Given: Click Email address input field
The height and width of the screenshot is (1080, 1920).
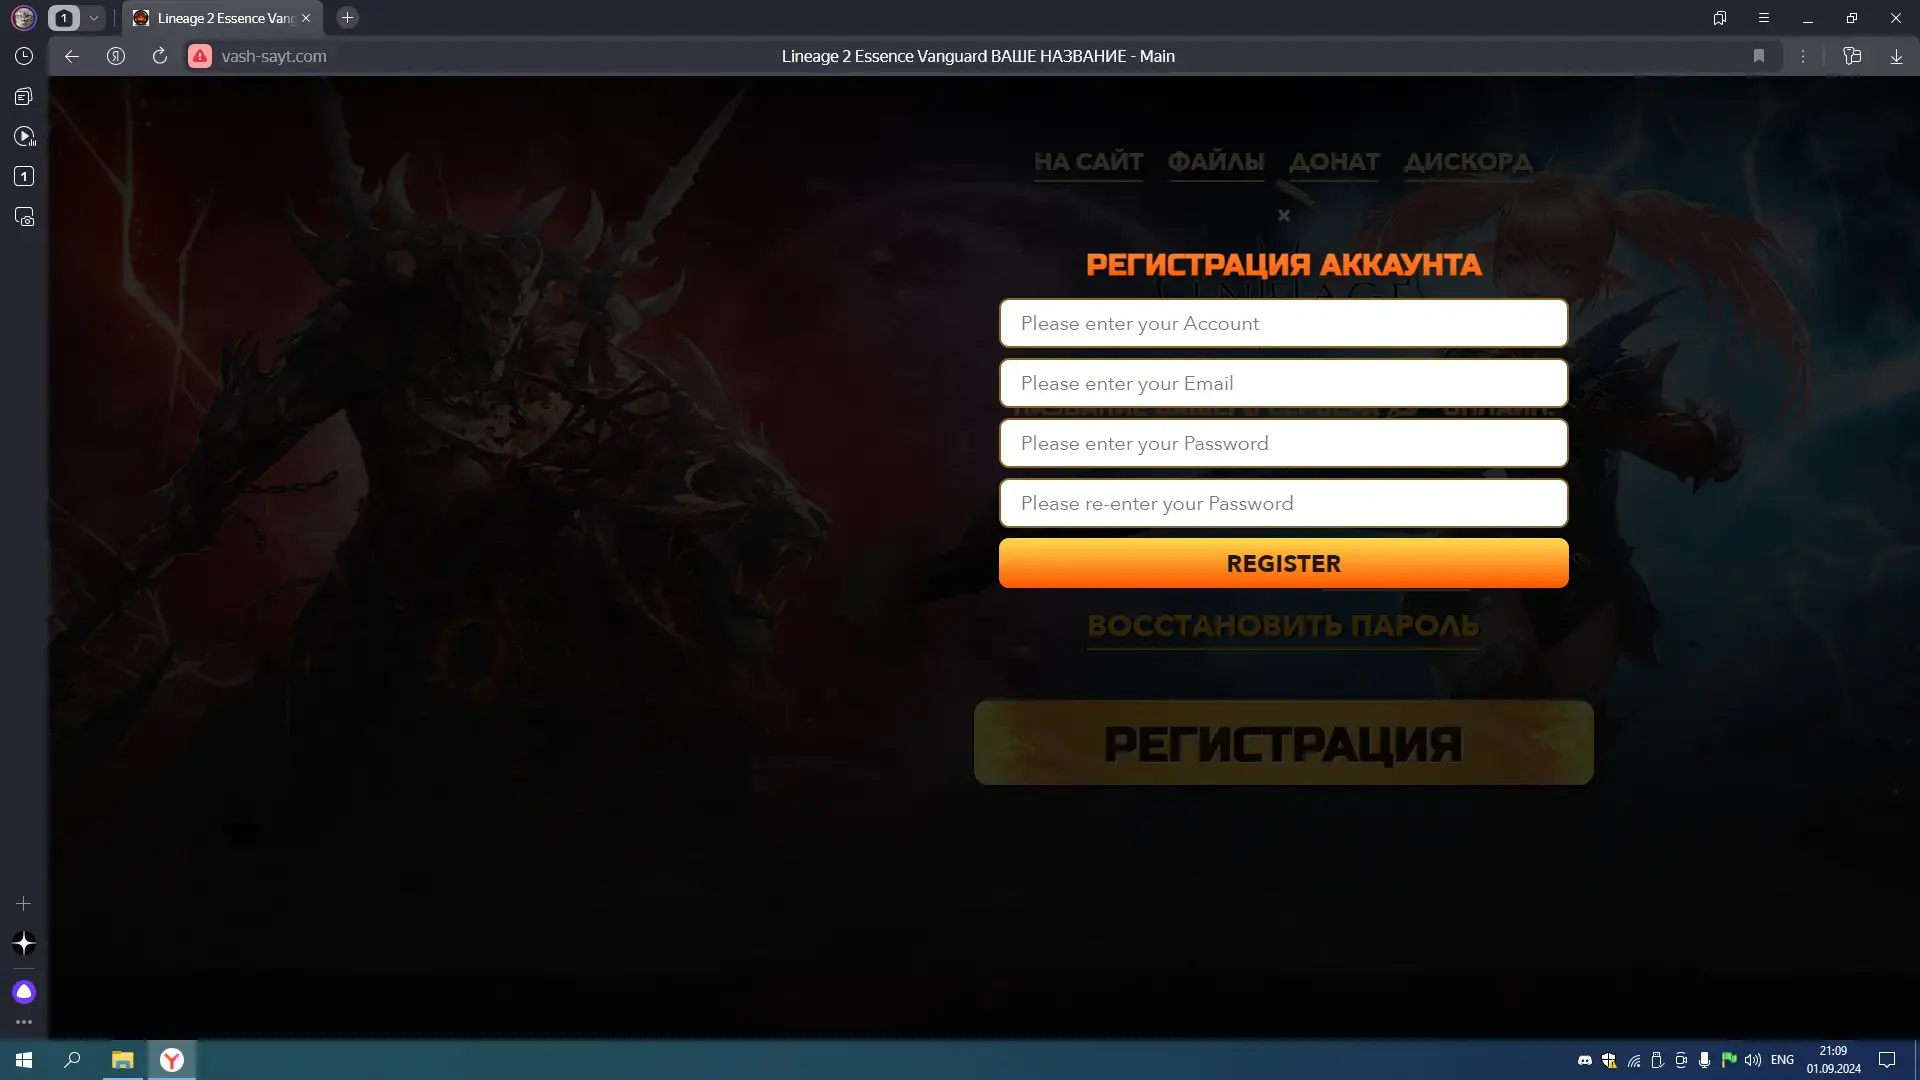Looking at the screenshot, I should click(x=1283, y=382).
